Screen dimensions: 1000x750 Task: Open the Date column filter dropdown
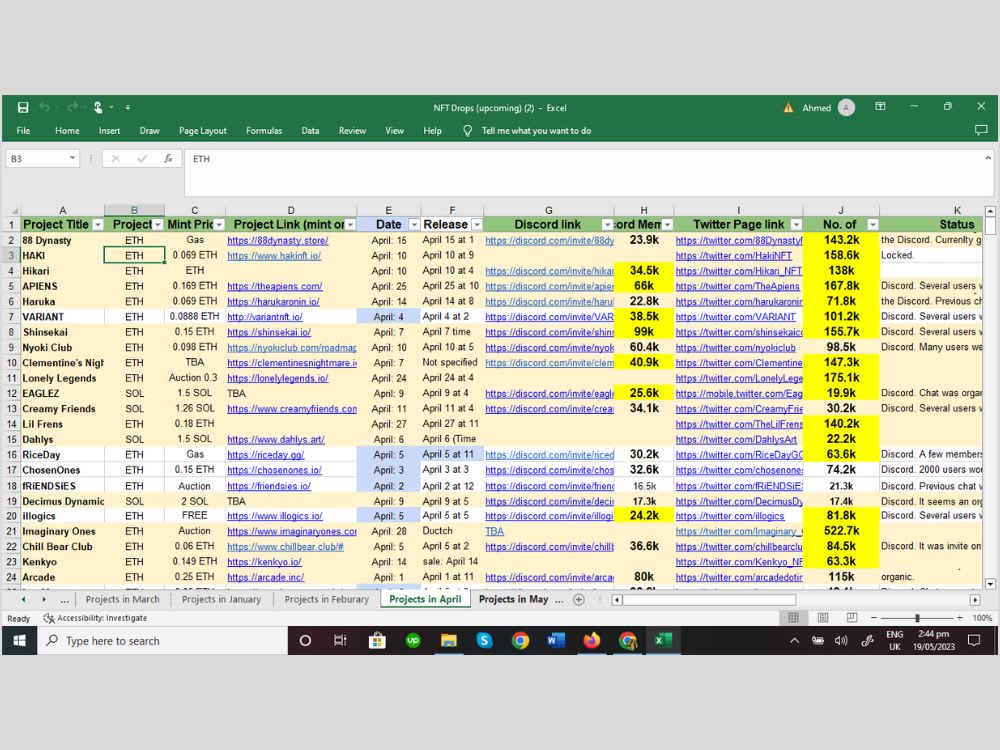coord(414,224)
